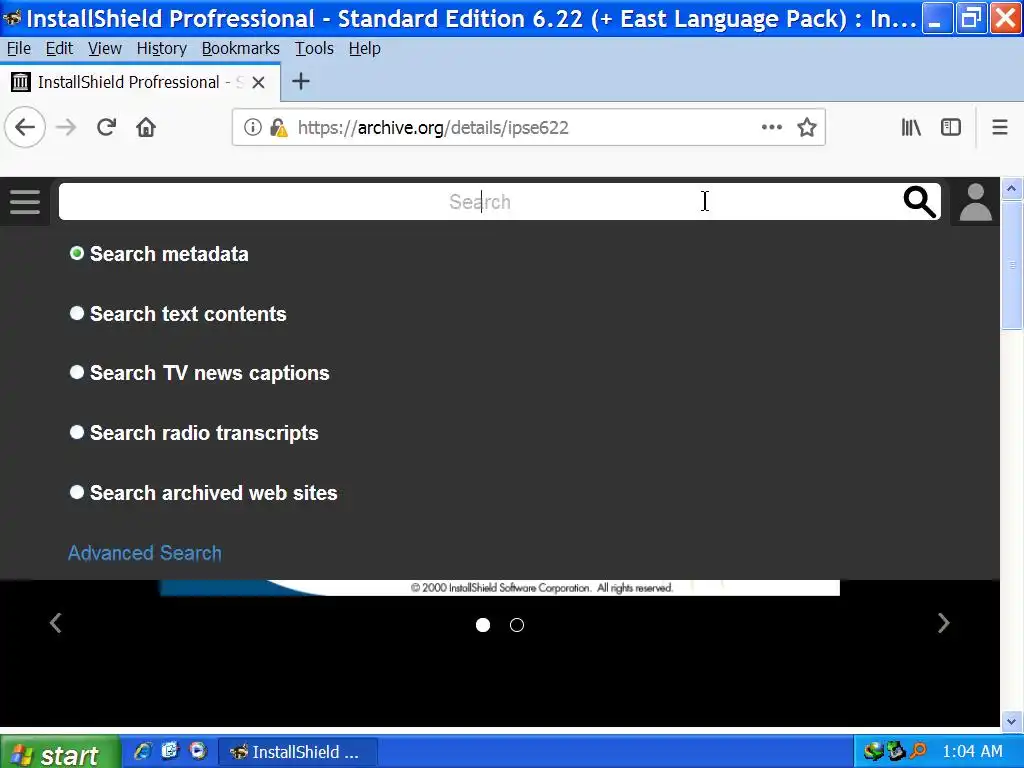The width and height of the screenshot is (1024, 768).
Task: Click inside the archive Search field
Action: coord(480,201)
